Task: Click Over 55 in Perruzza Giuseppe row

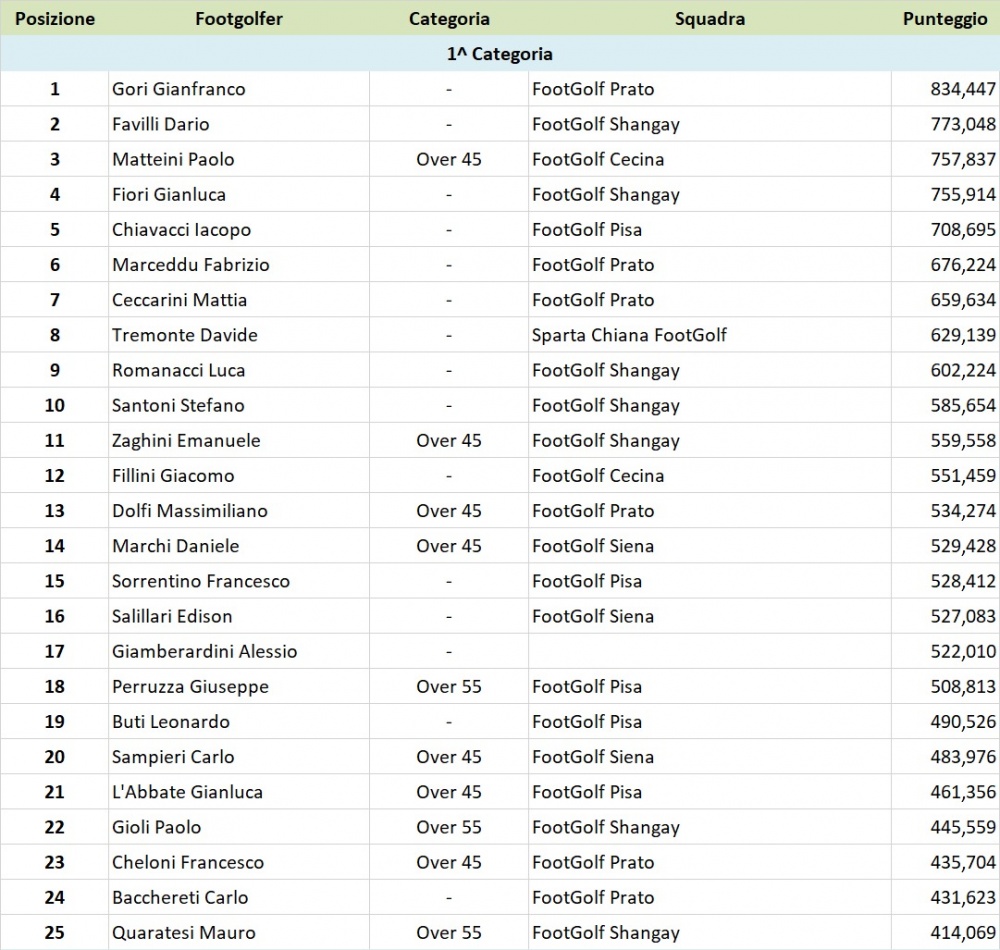Action: pos(449,686)
